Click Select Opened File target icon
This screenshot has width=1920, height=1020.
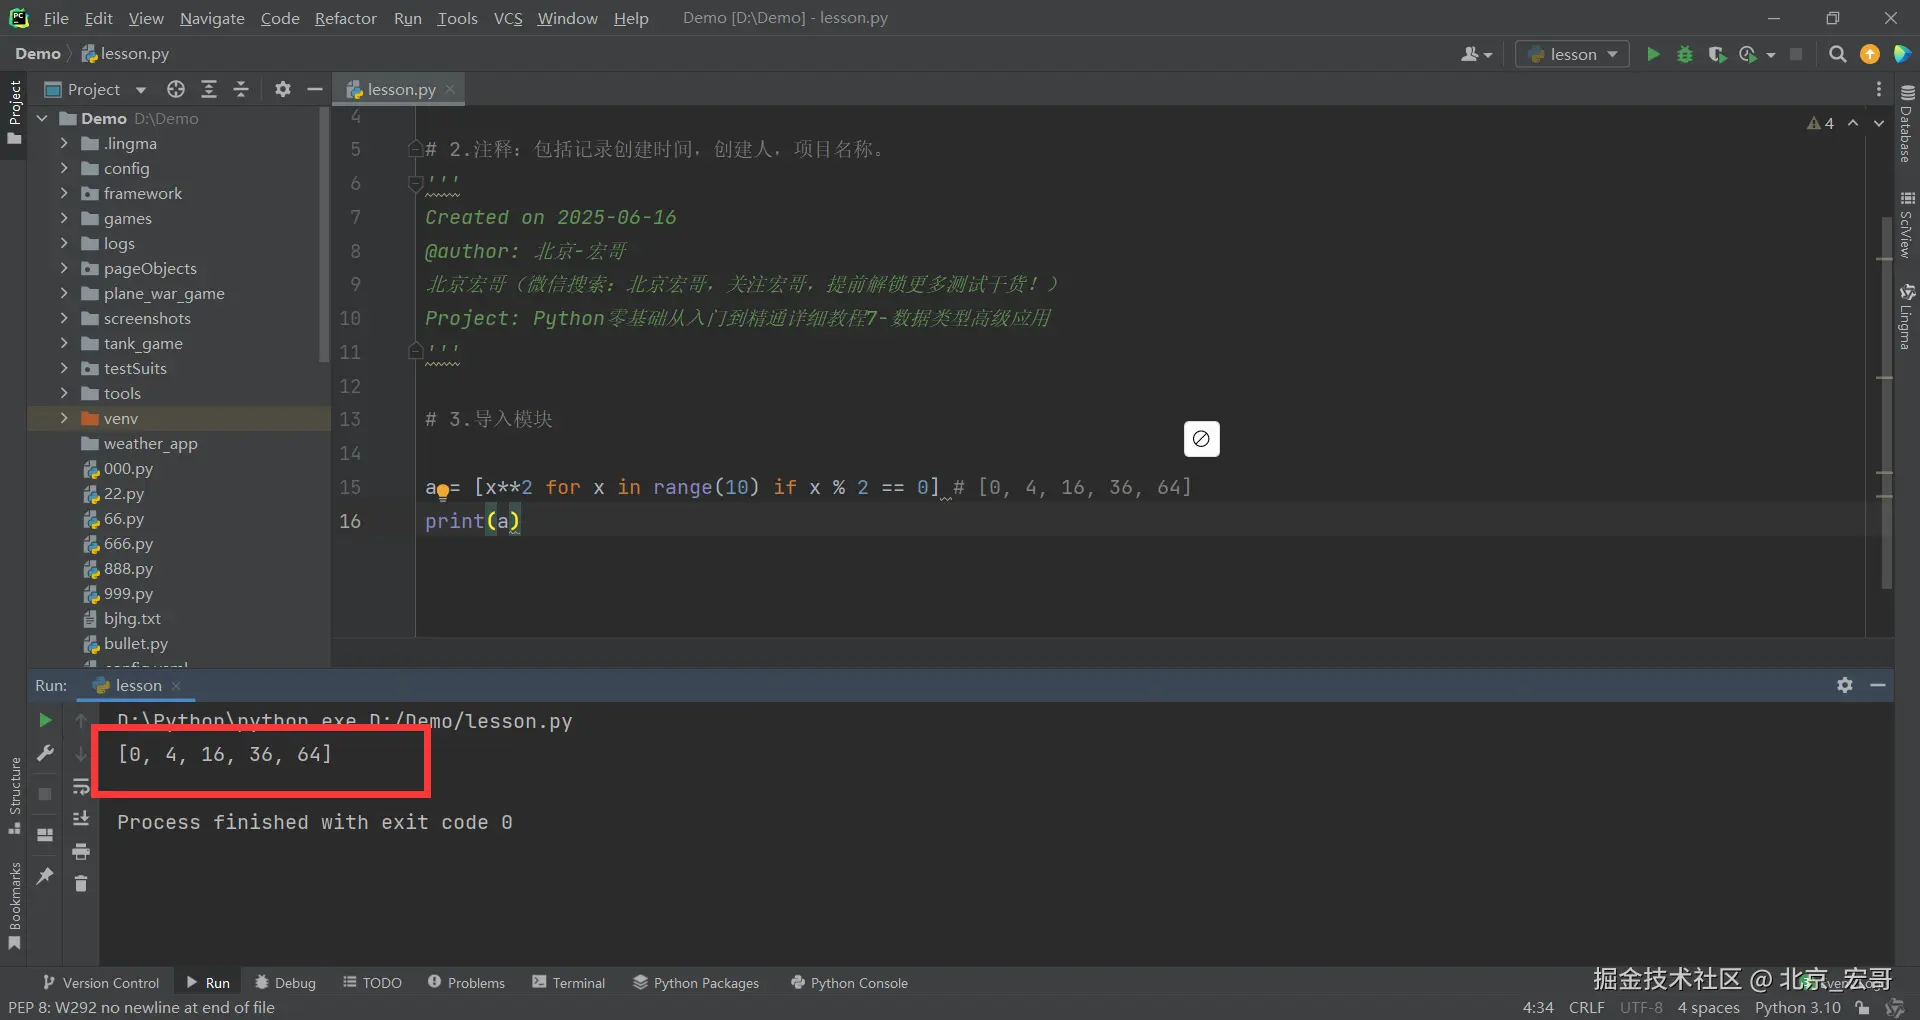tap(176, 89)
